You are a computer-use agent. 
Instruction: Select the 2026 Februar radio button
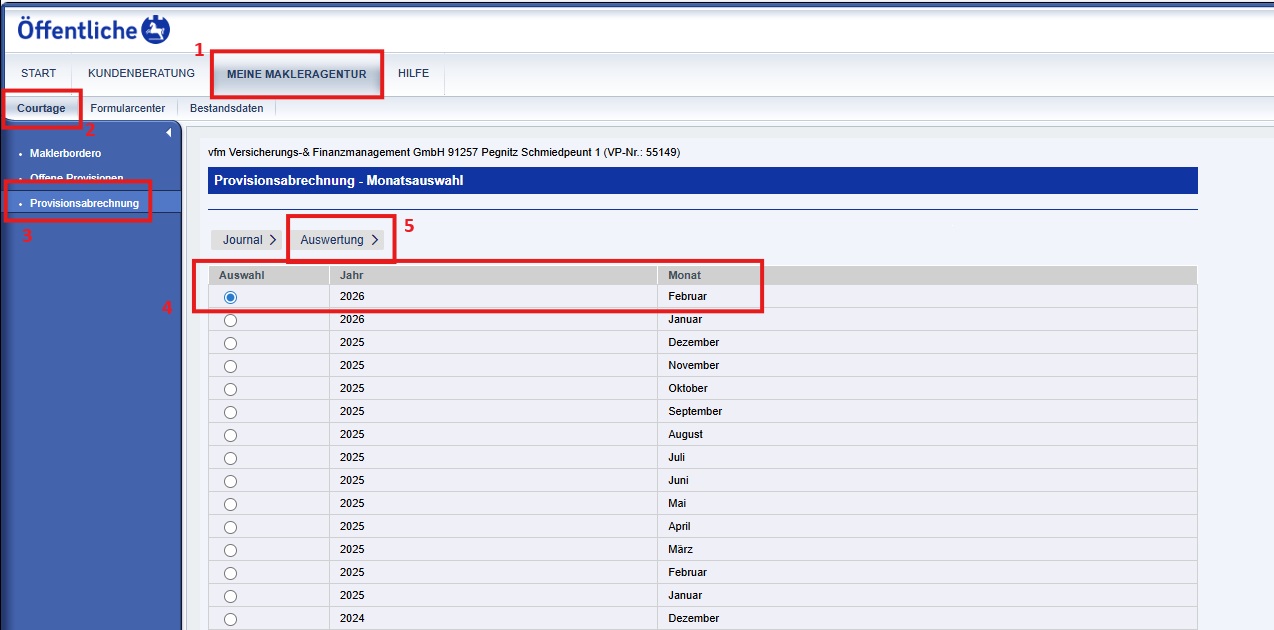231,297
